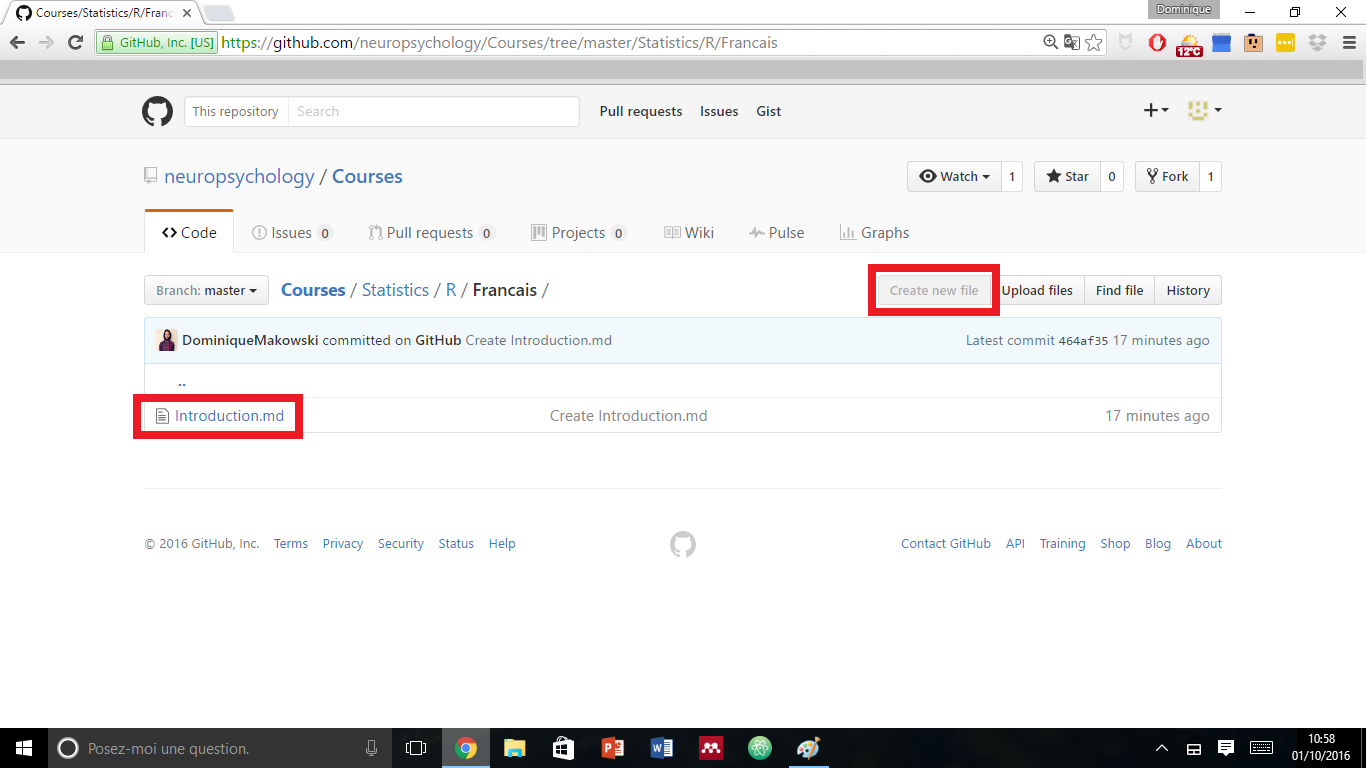This screenshot has height=768, width=1366.
Task: Open File Explorer from the taskbar
Action: pyautogui.click(x=514, y=748)
